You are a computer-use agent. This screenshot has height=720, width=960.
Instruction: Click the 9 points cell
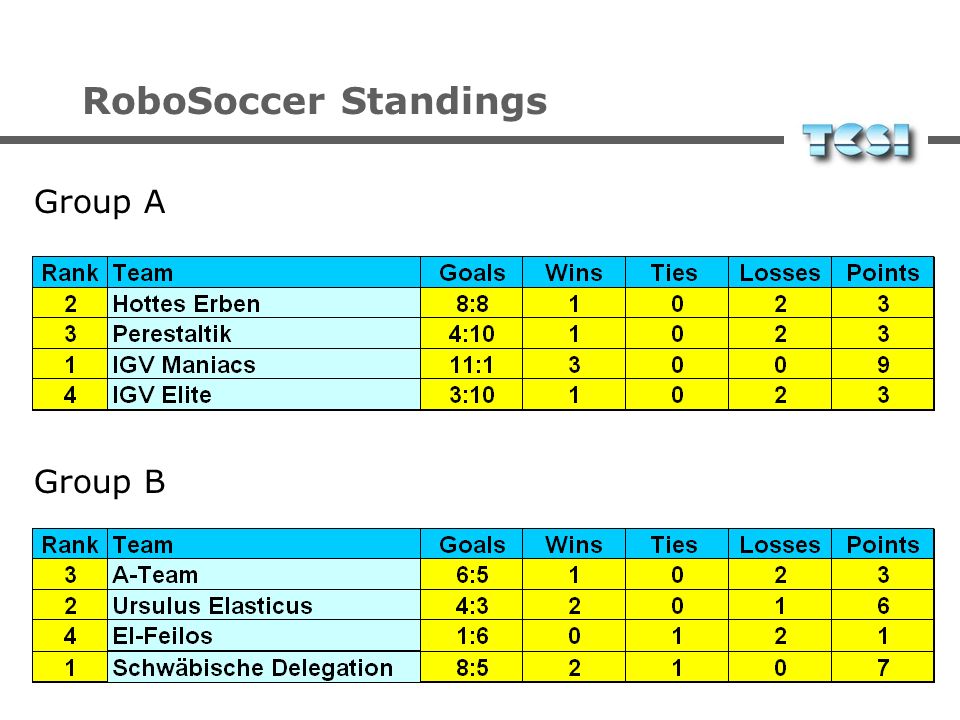pos(882,364)
